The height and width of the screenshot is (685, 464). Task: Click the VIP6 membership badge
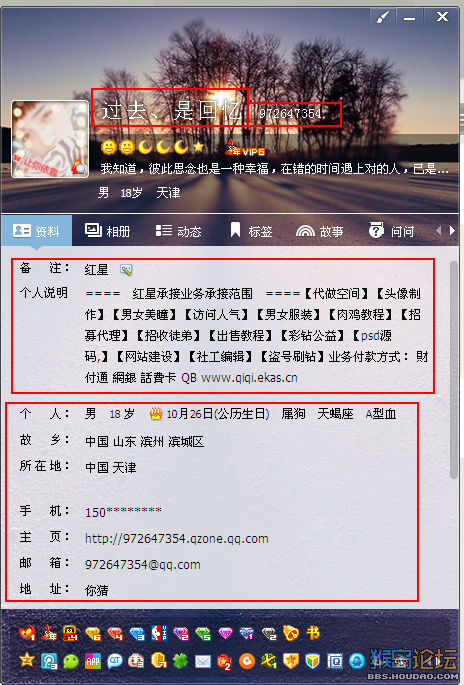(x=245, y=150)
